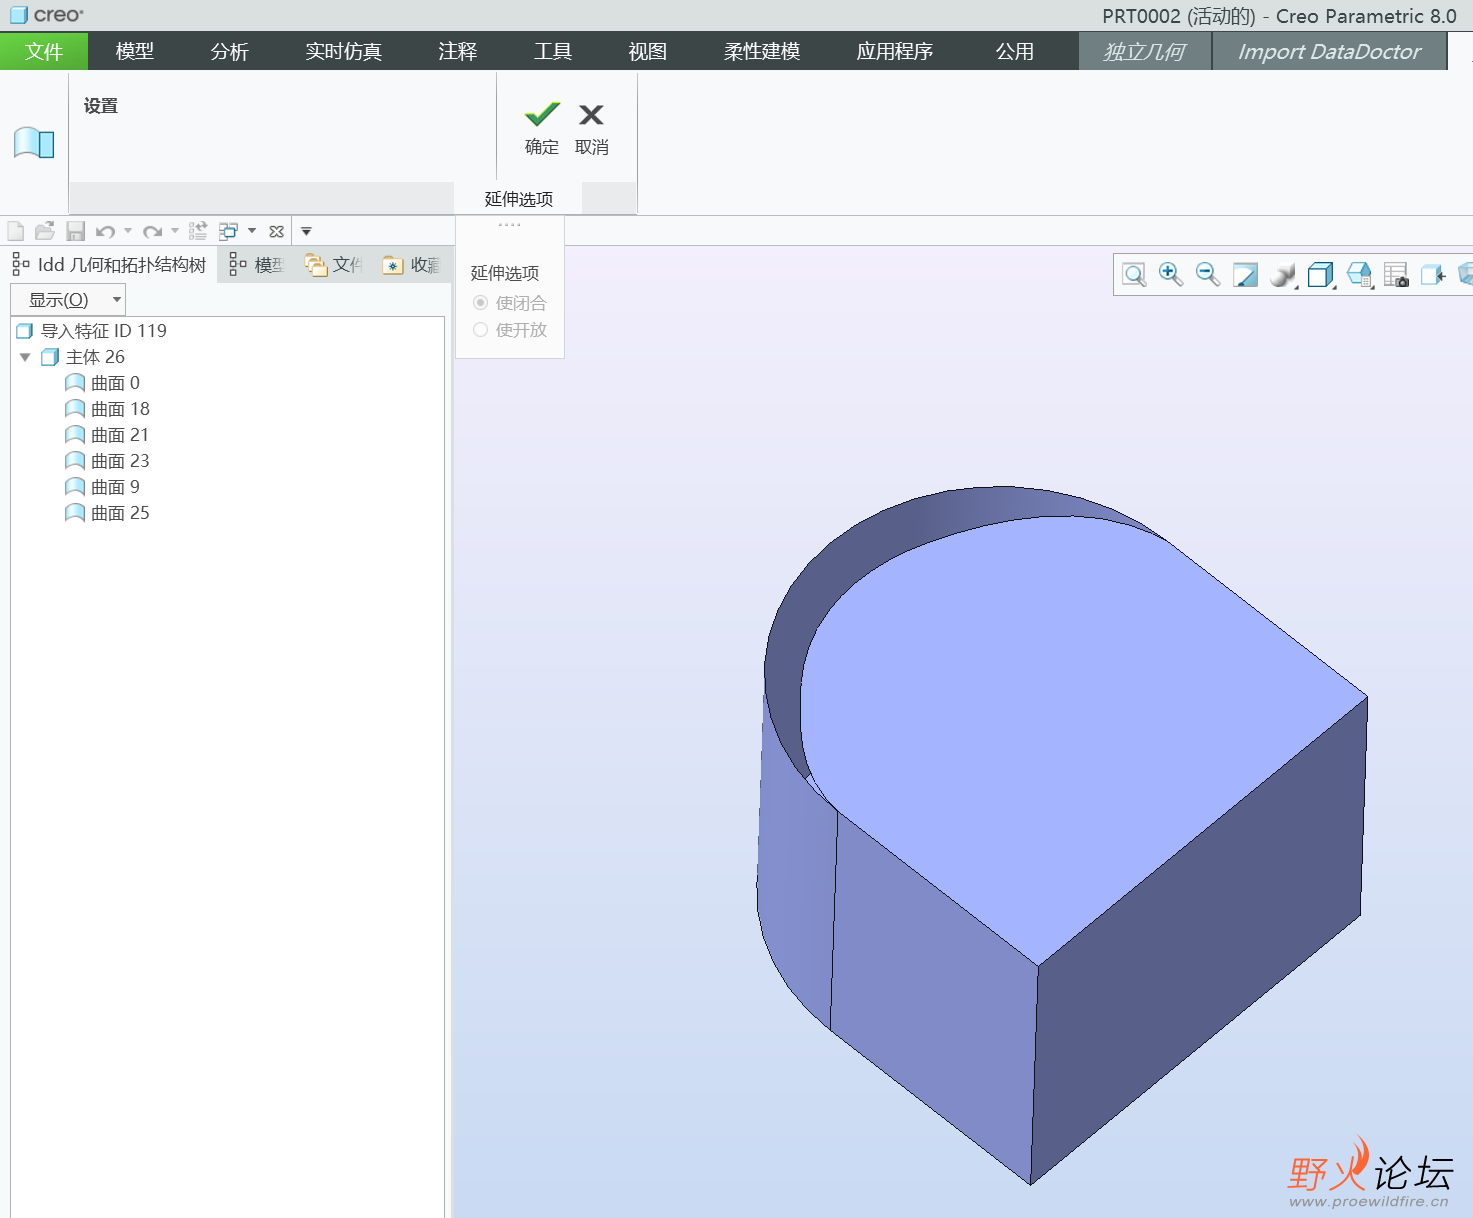Open the 公用 ribbon tab
The height and width of the screenshot is (1218, 1473).
click(1014, 51)
